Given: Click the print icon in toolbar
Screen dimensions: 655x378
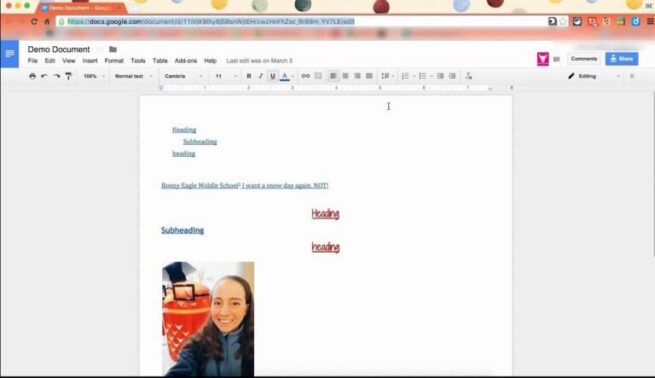Looking at the screenshot, I should [x=32, y=76].
